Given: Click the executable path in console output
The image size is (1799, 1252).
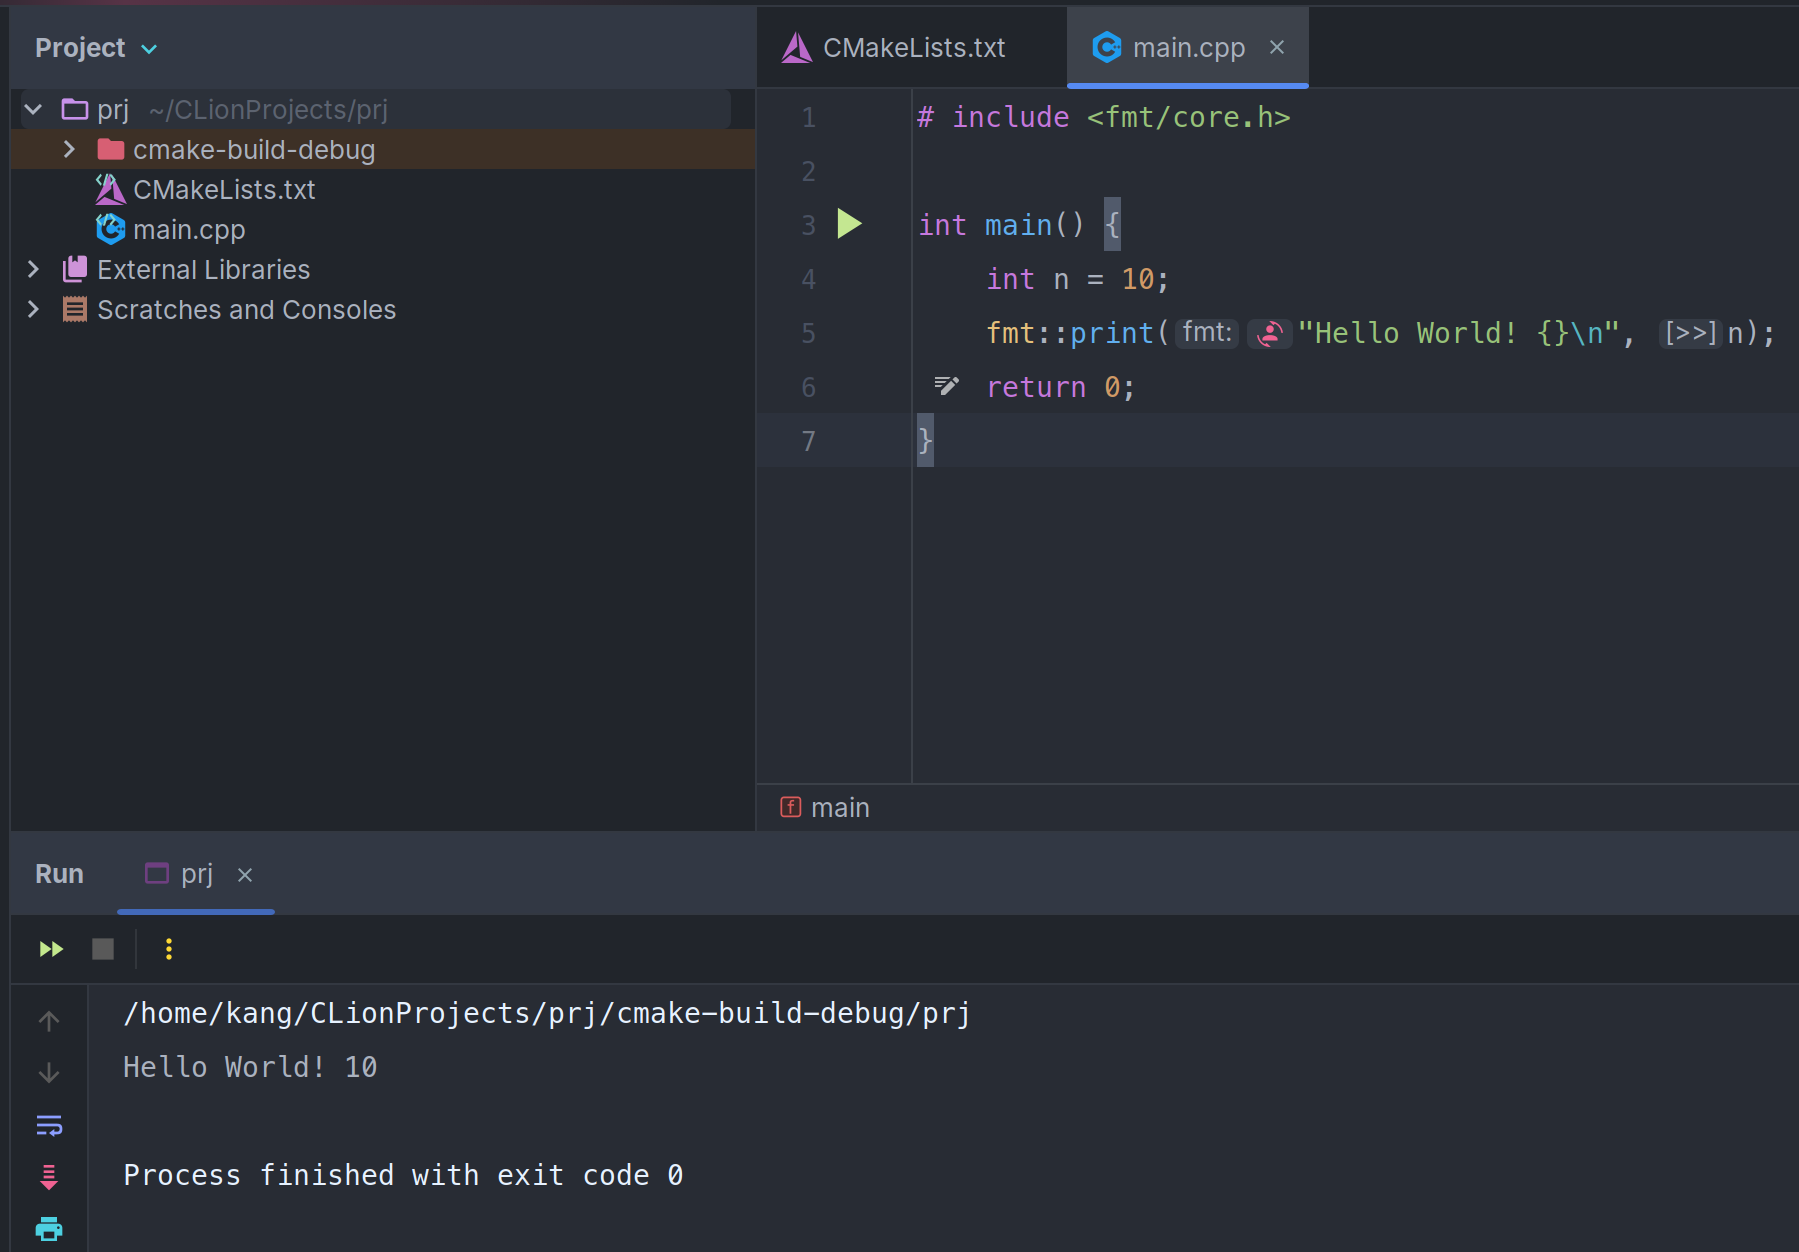Looking at the screenshot, I should point(547,1013).
